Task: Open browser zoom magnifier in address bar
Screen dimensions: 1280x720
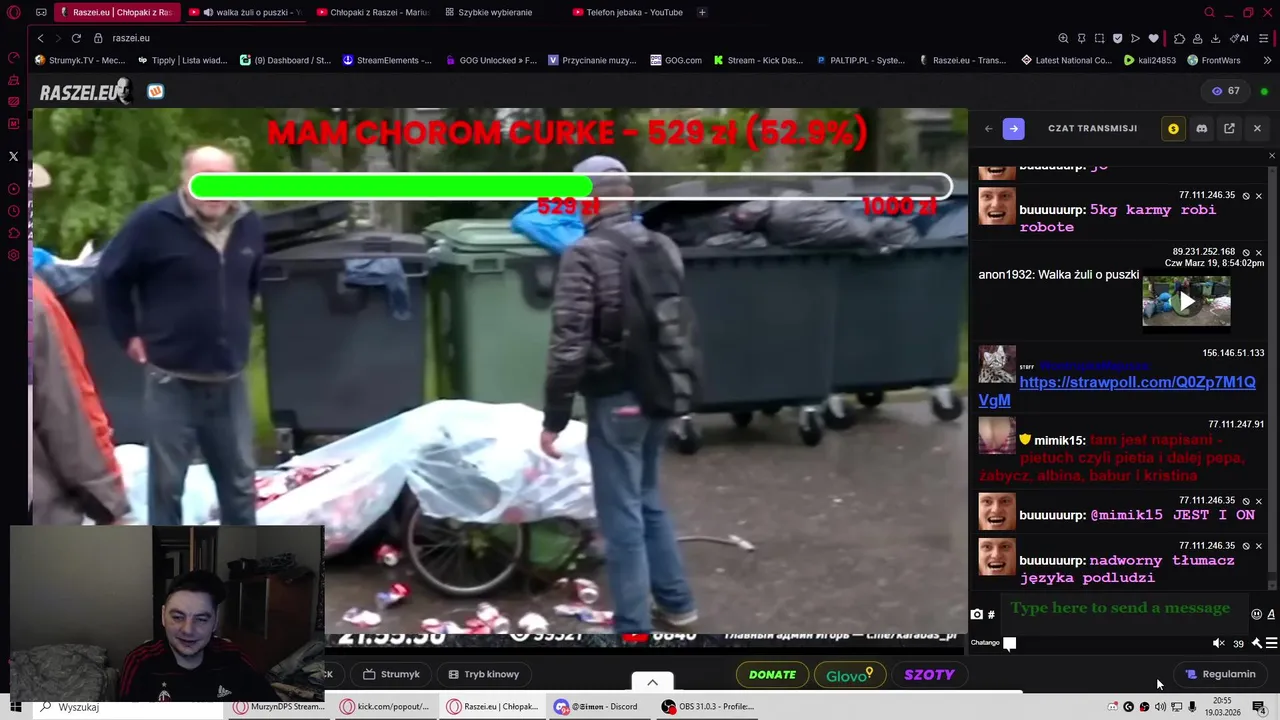Action: point(1063,38)
